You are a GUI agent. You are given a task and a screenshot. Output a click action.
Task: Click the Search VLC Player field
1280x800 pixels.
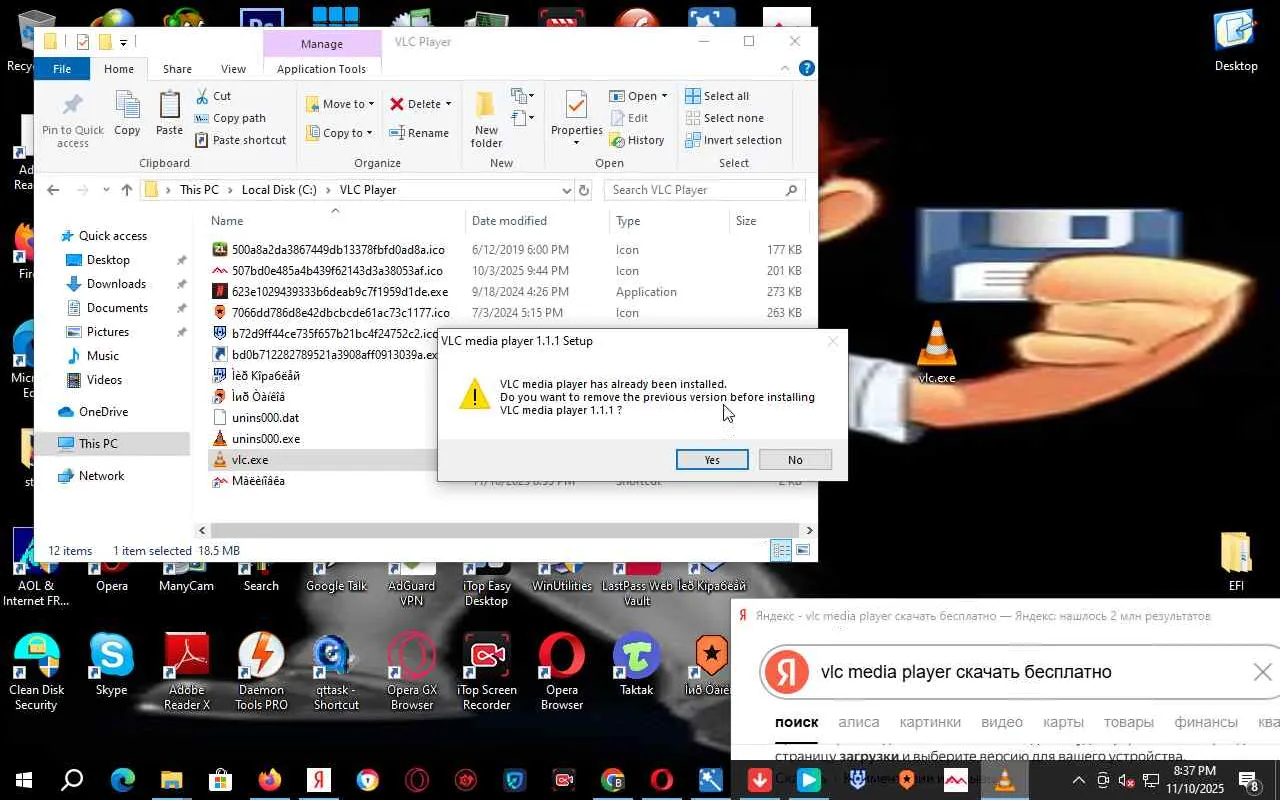coord(704,190)
